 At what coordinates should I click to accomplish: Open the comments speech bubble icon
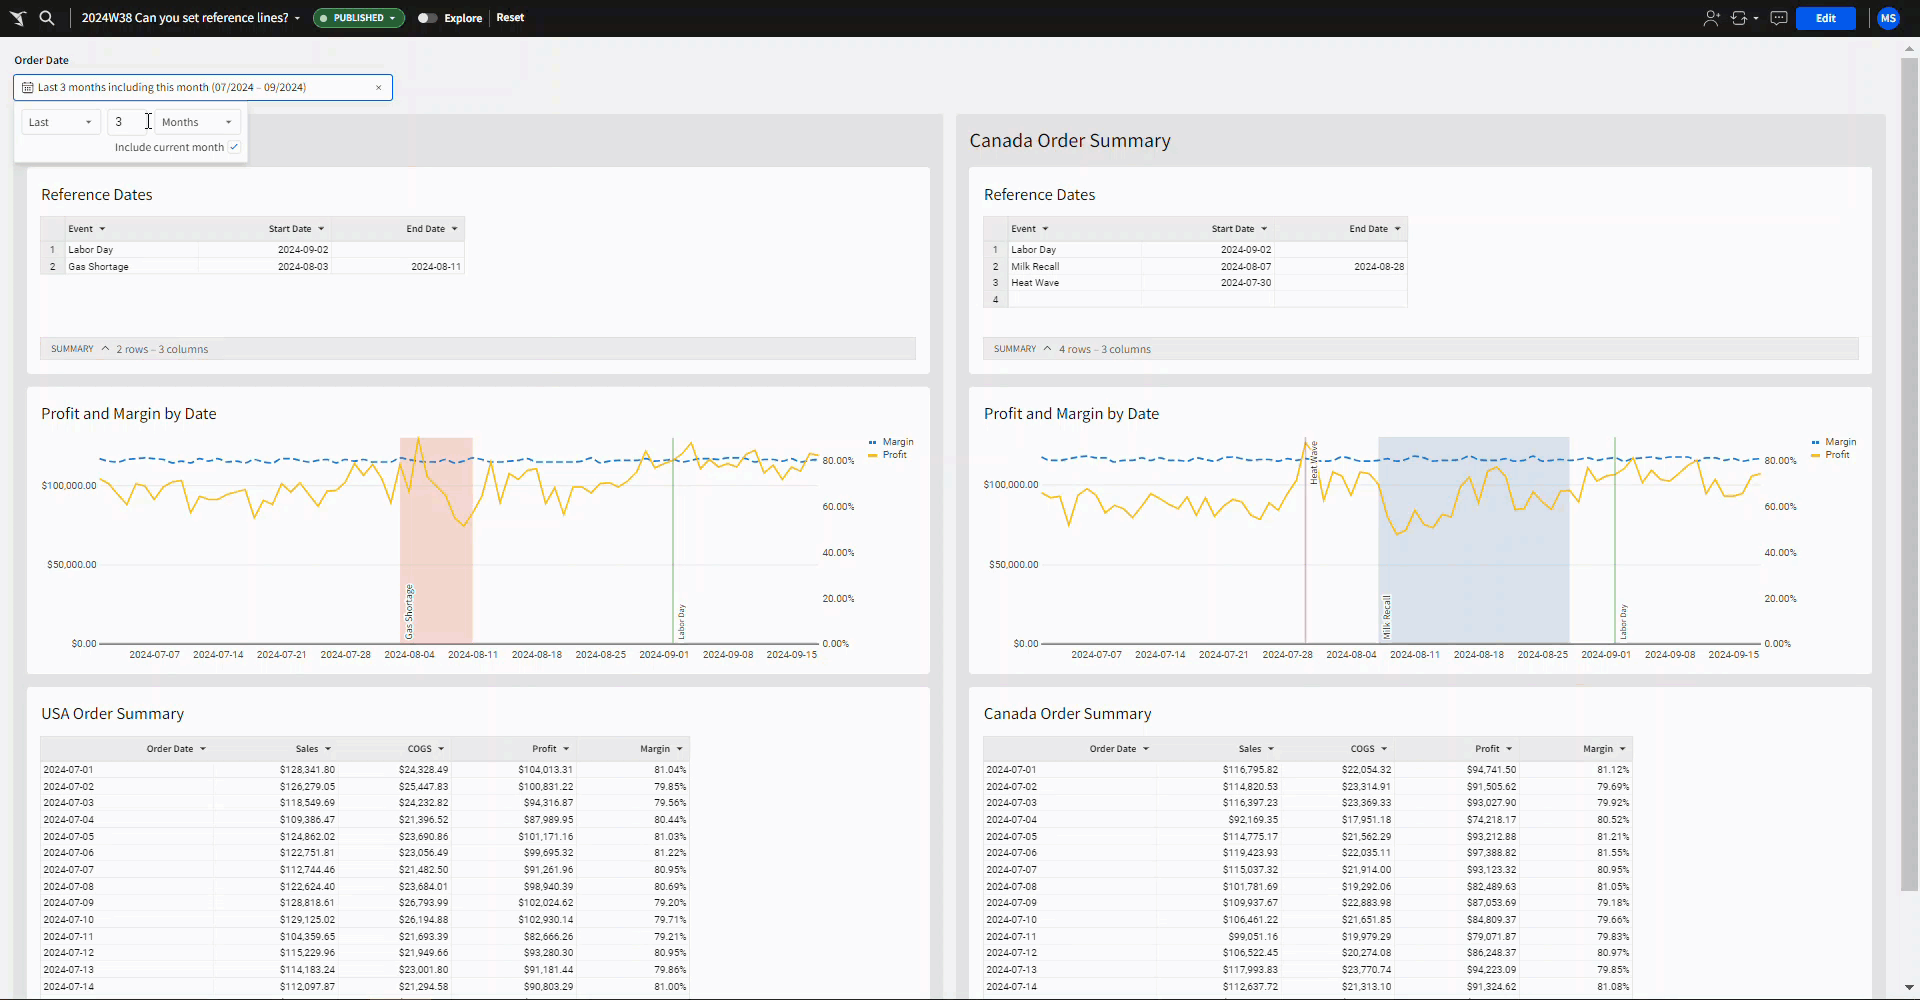pos(1778,18)
